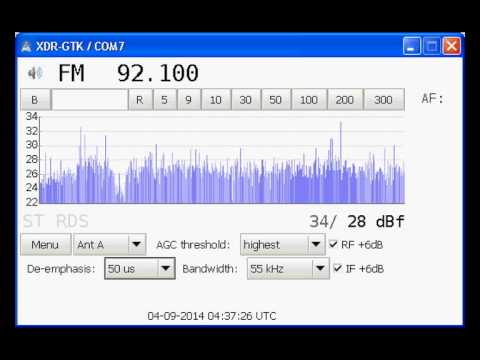The image size is (480, 360).
Task: Set step to 100 kHz
Action: [309, 100]
